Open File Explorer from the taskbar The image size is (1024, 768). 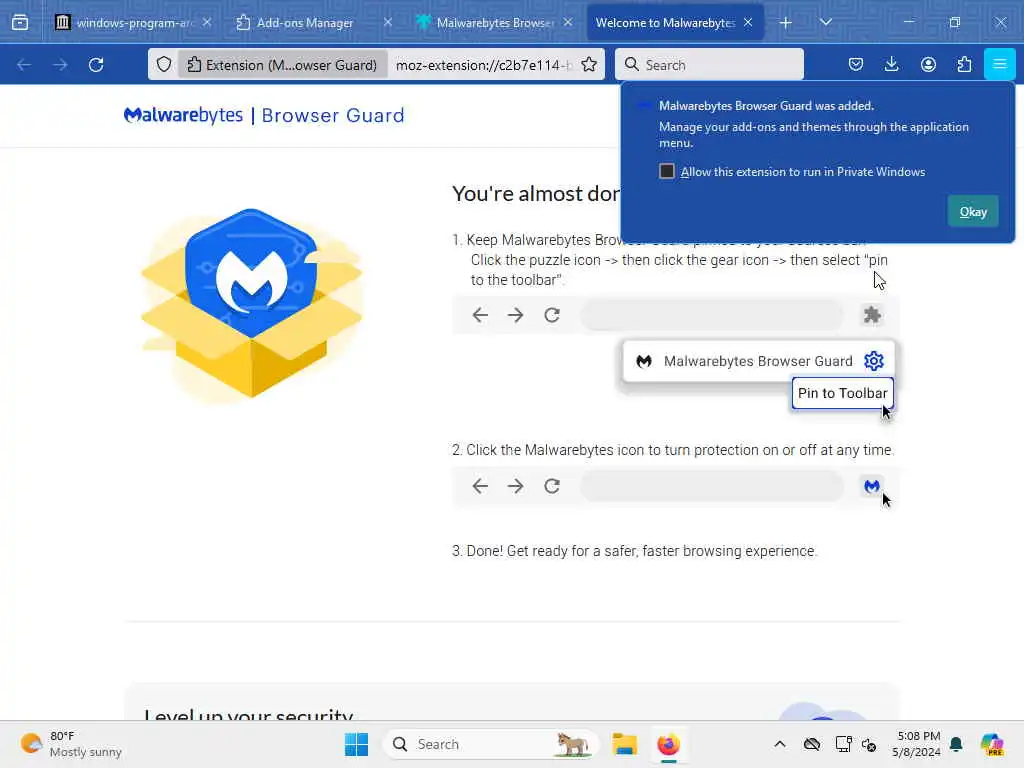pyautogui.click(x=624, y=744)
